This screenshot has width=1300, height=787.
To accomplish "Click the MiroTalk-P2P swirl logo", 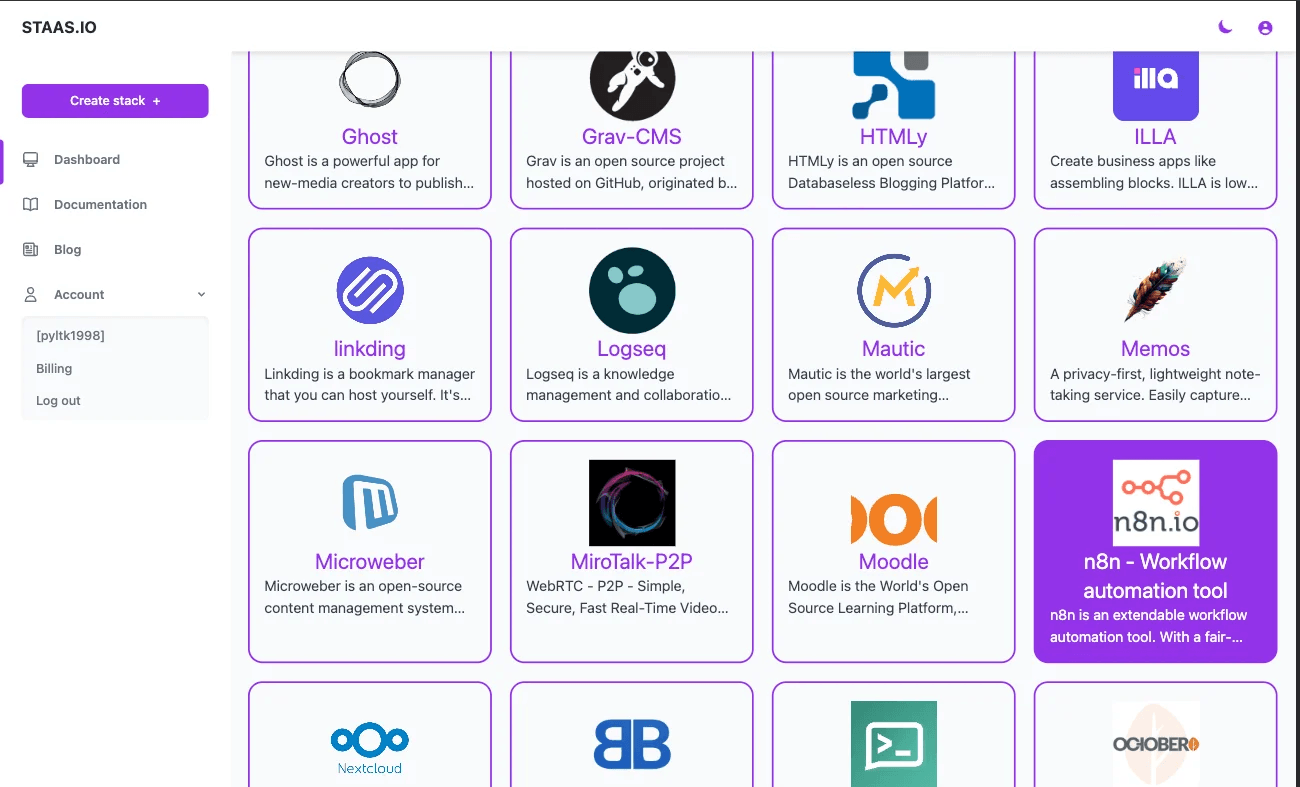I will 632,503.
